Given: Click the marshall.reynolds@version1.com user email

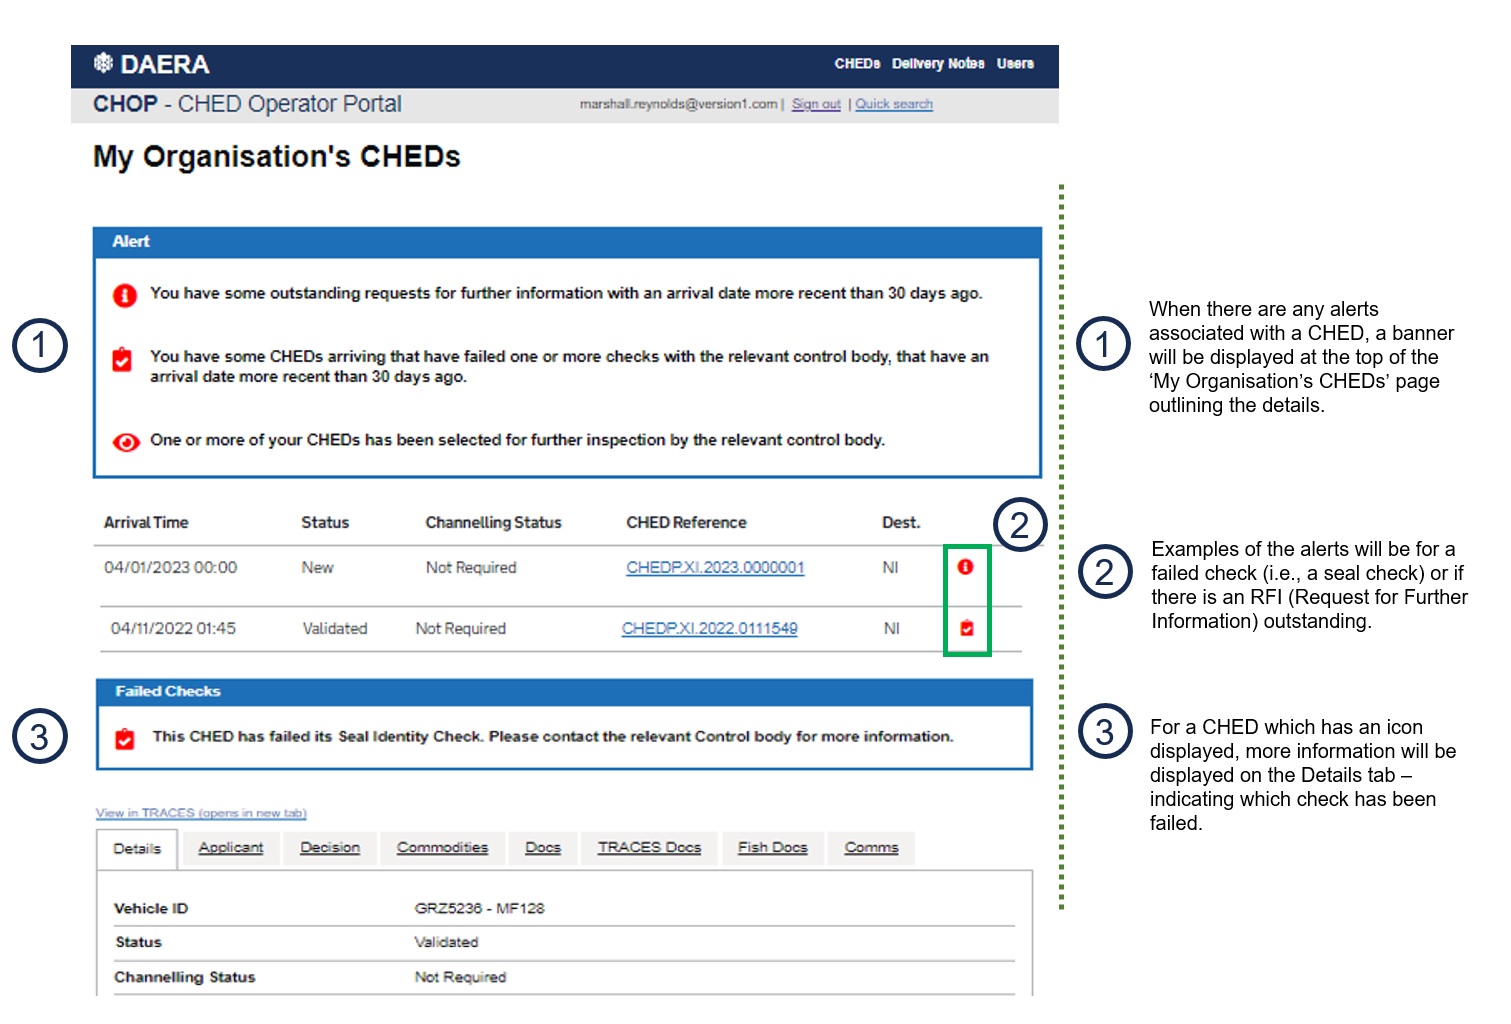Looking at the screenshot, I should 679,104.
